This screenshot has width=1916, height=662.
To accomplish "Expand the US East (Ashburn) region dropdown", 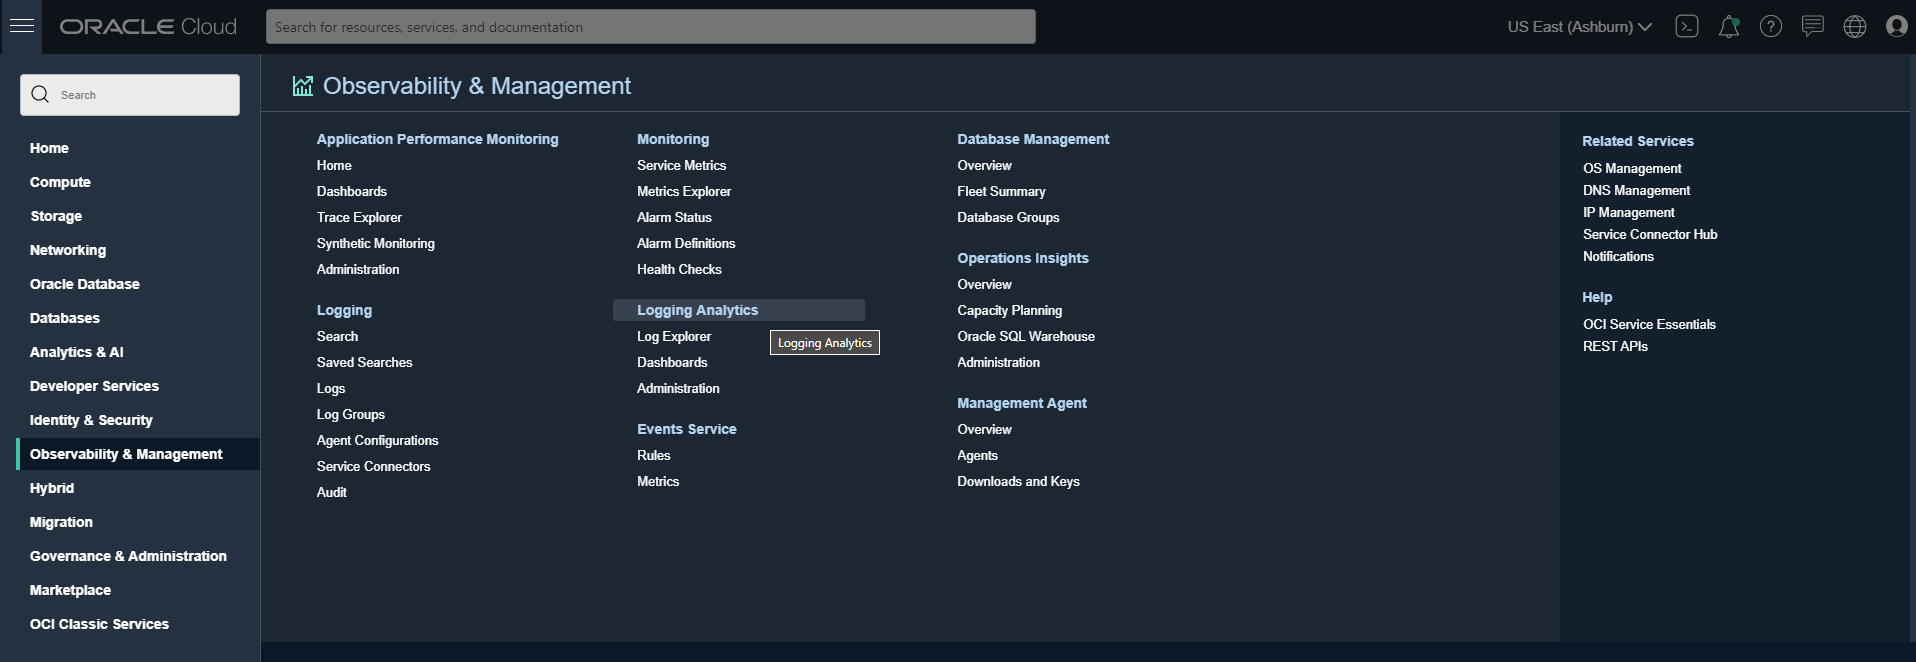I will [1579, 27].
